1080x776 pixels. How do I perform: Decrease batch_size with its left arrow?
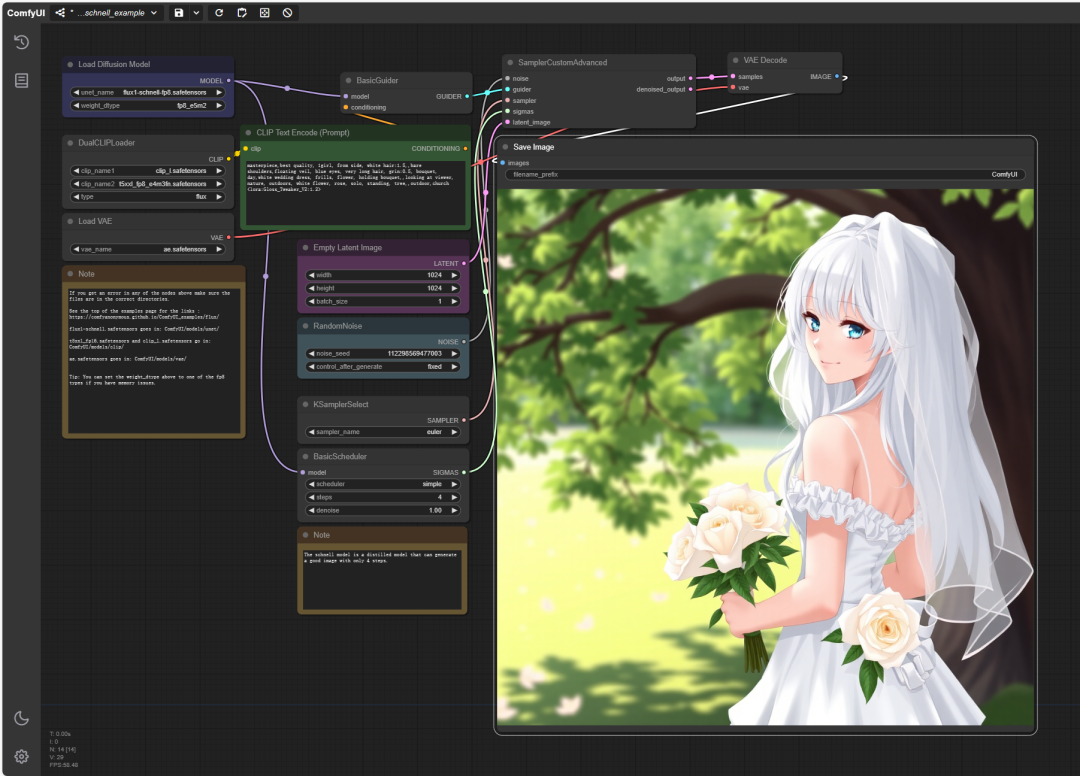311,301
